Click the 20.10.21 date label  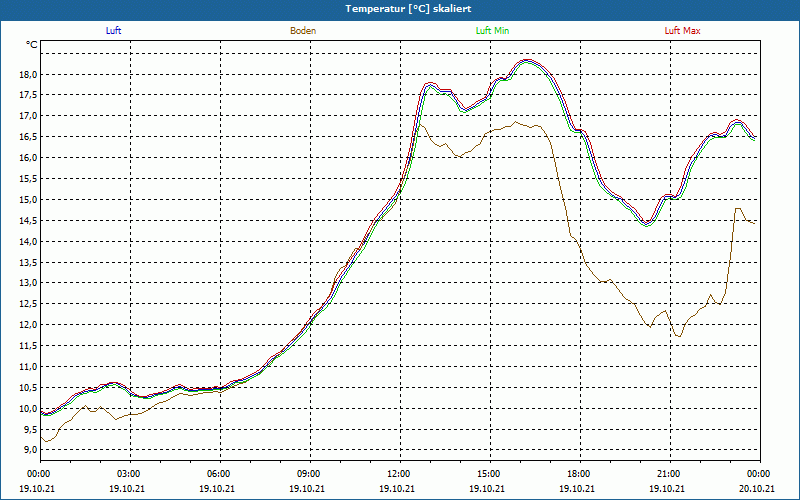point(757,488)
